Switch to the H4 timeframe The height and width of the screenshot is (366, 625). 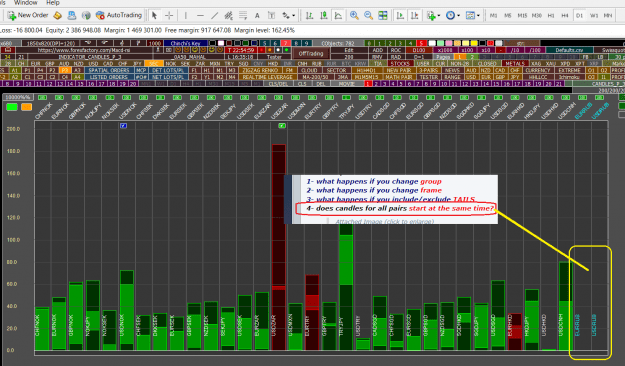point(565,16)
